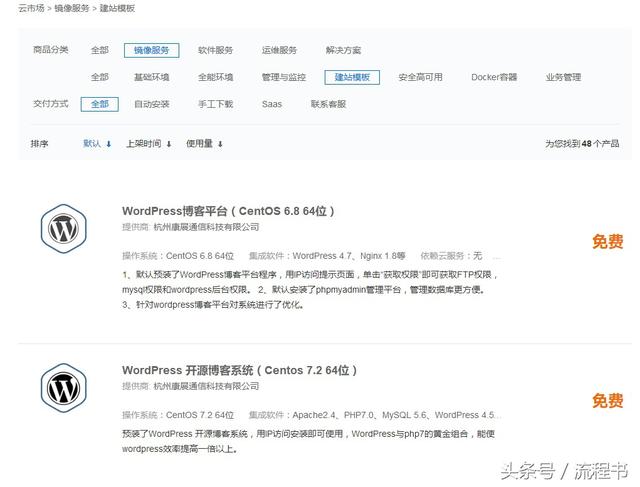
Task: Open the WordPress CentOS 6.8 product logo
Action: 64,229
